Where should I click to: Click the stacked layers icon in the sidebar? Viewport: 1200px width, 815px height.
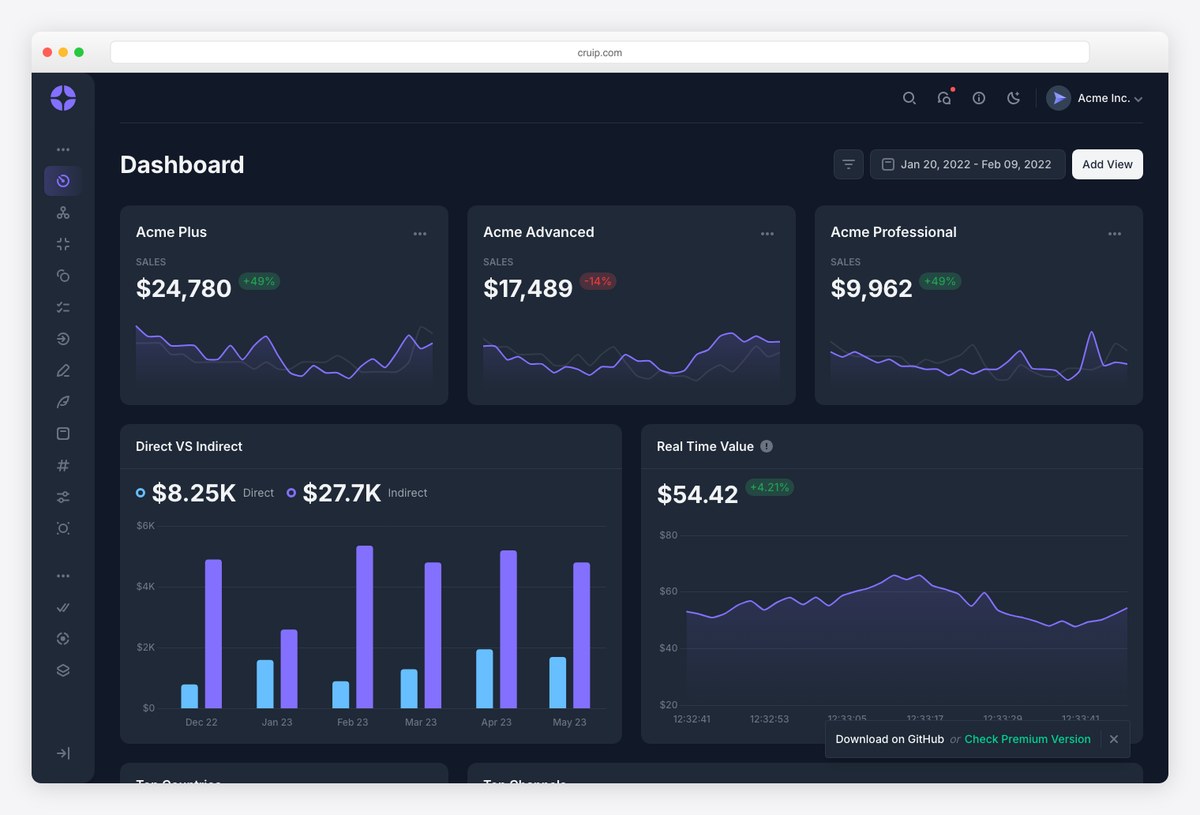click(x=63, y=671)
